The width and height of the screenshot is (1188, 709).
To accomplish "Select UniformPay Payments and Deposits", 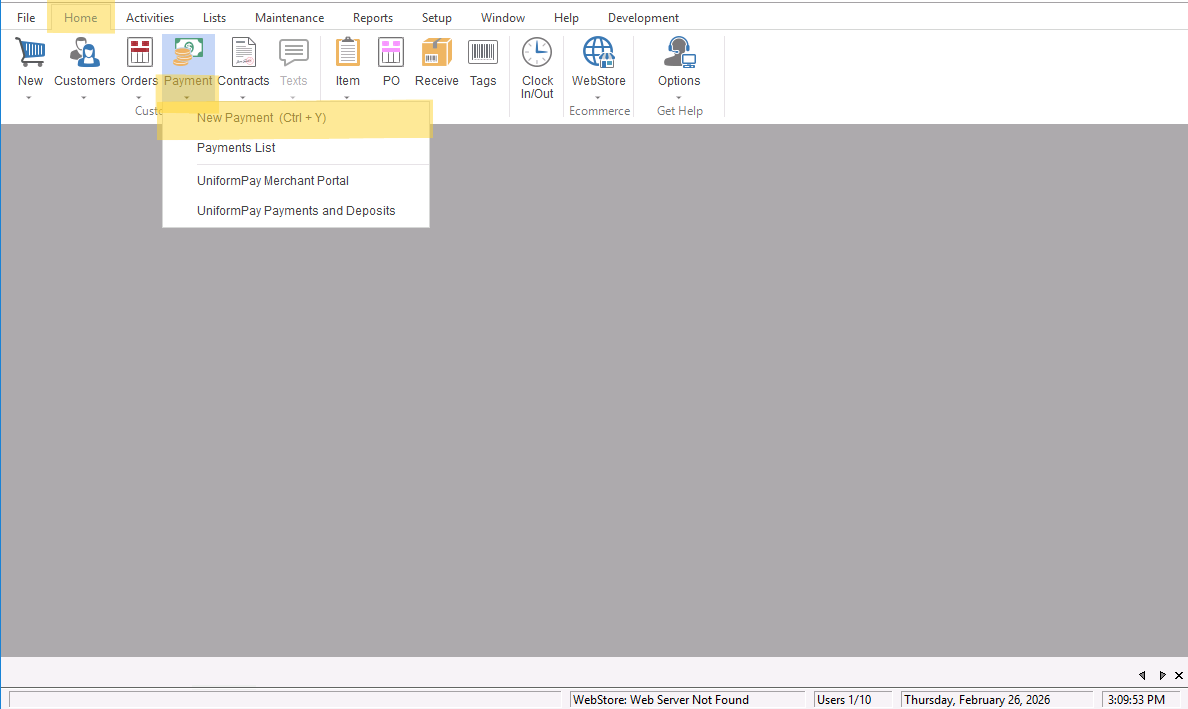I will pos(296,211).
